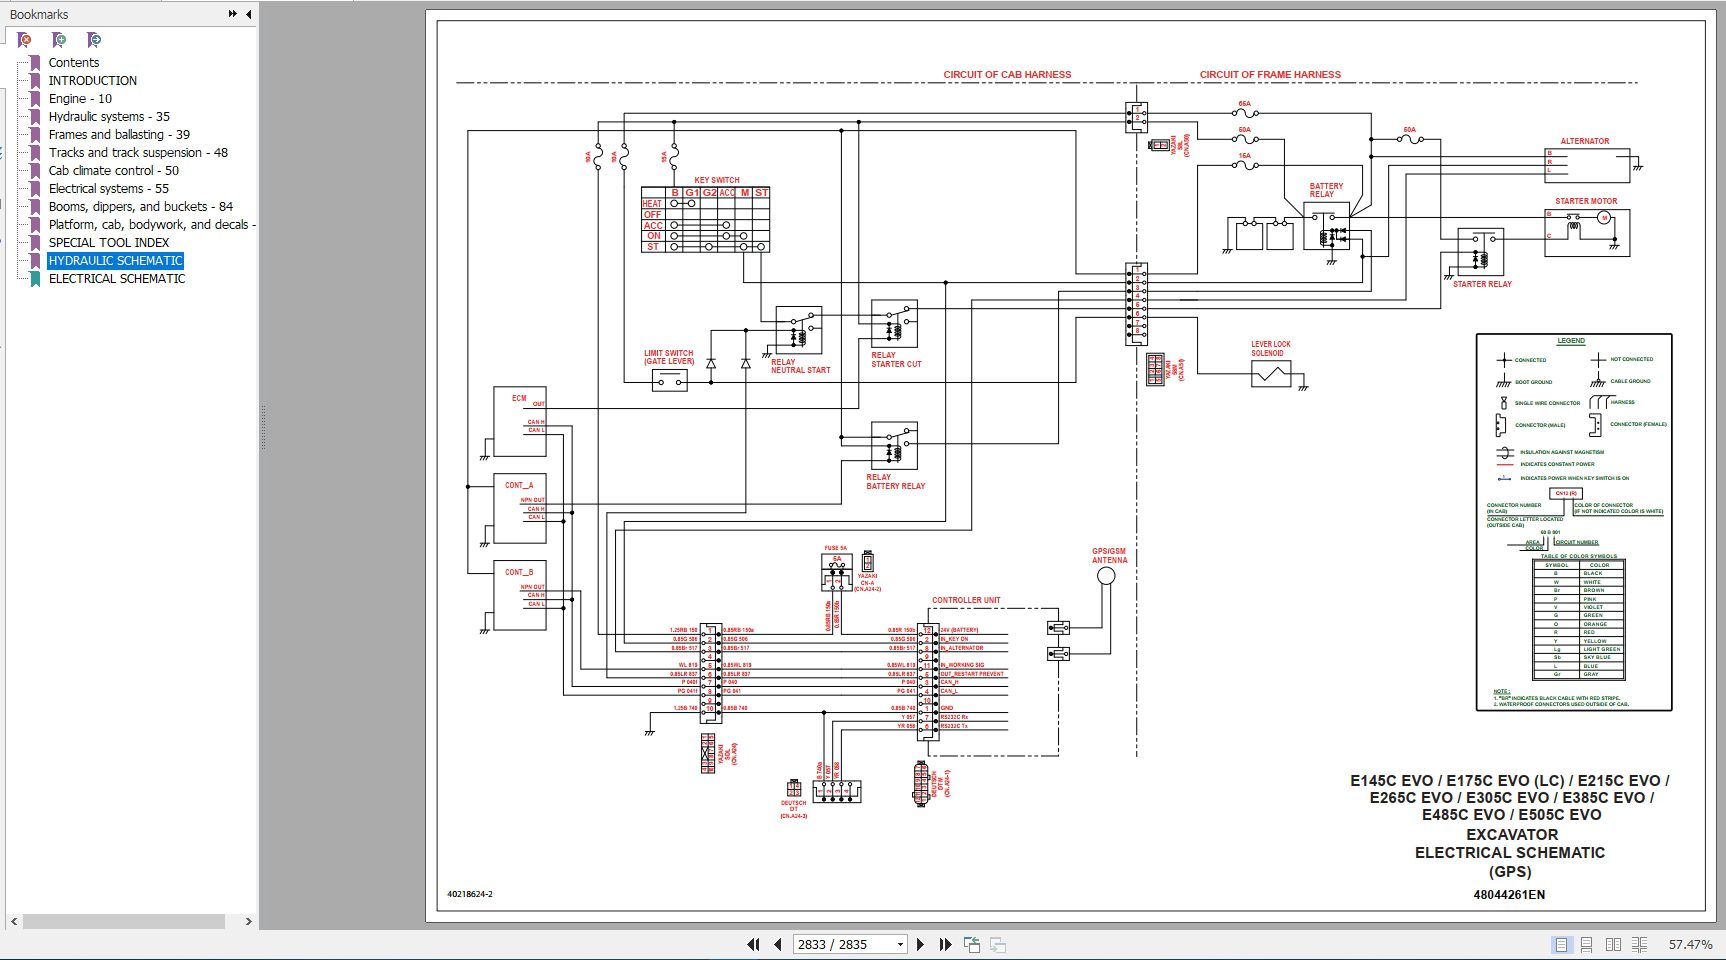Toggle two-page facing layout
1726x960 pixels.
pos(1613,944)
